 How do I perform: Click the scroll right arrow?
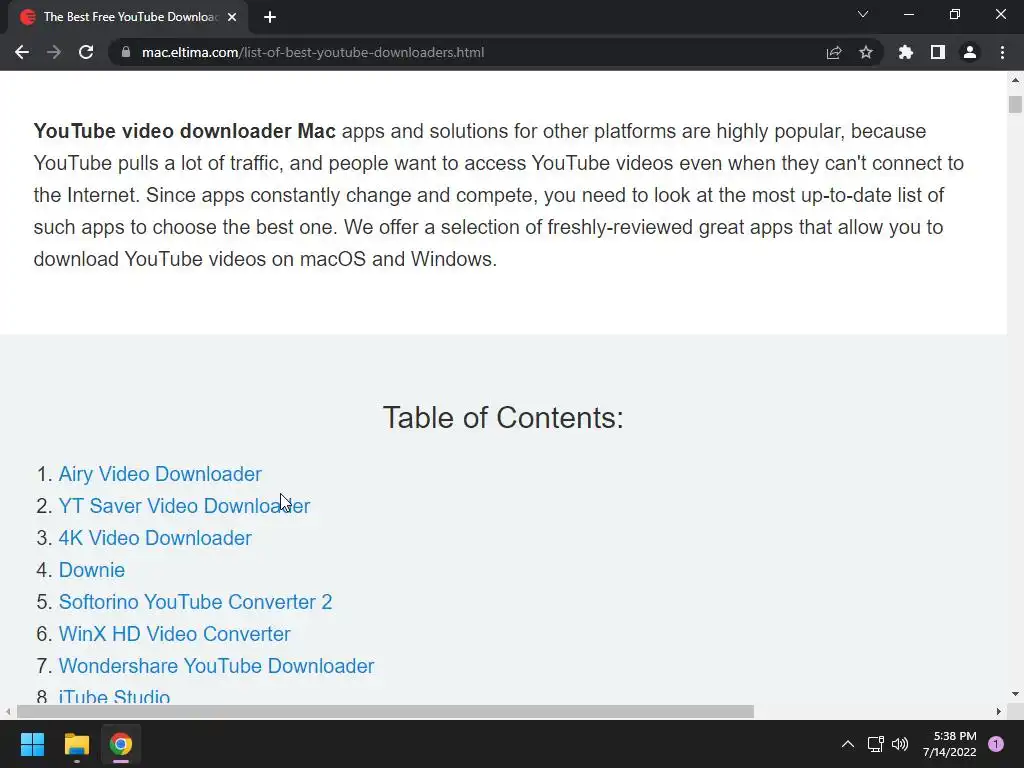pos(999,711)
